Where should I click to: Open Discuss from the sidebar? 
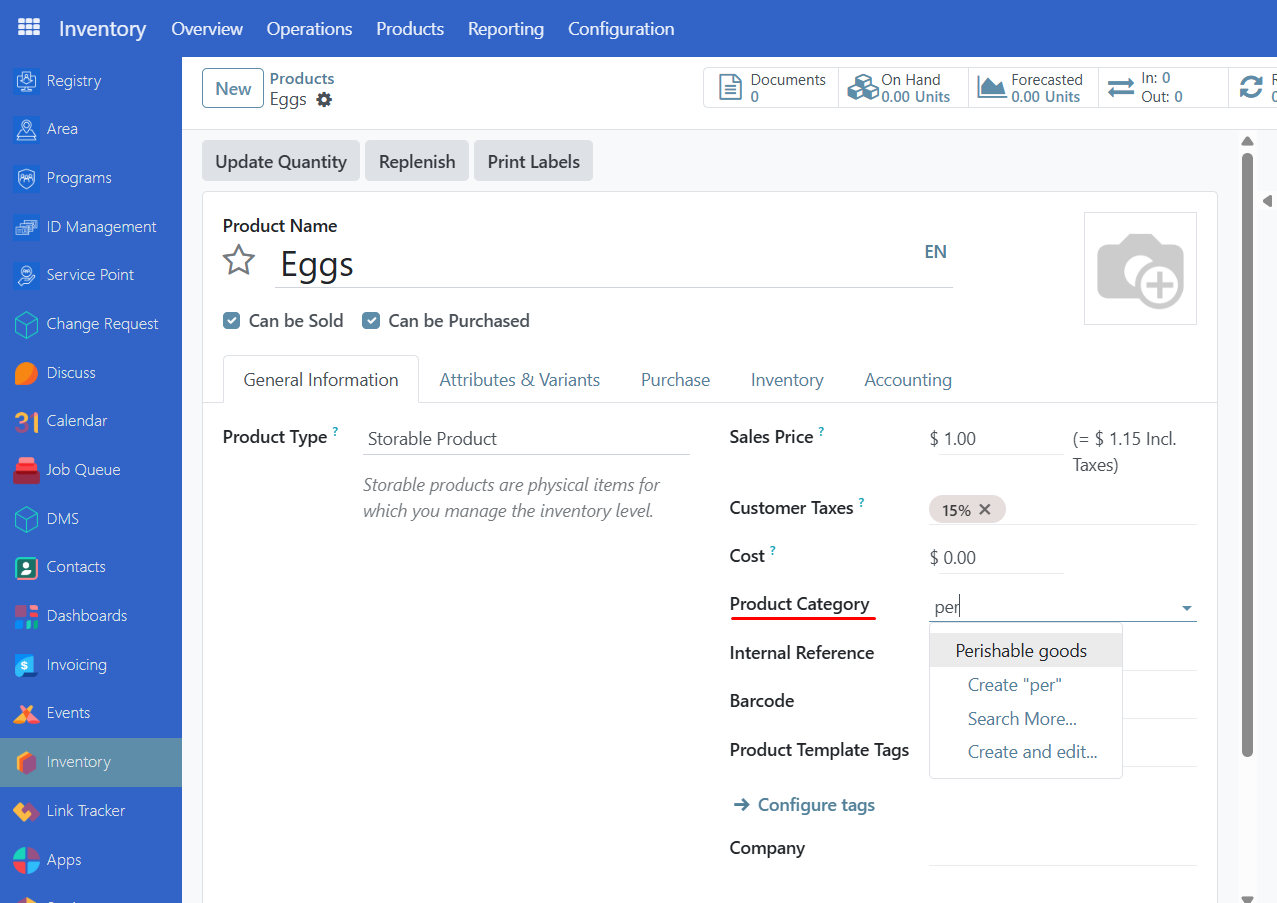tap(70, 373)
